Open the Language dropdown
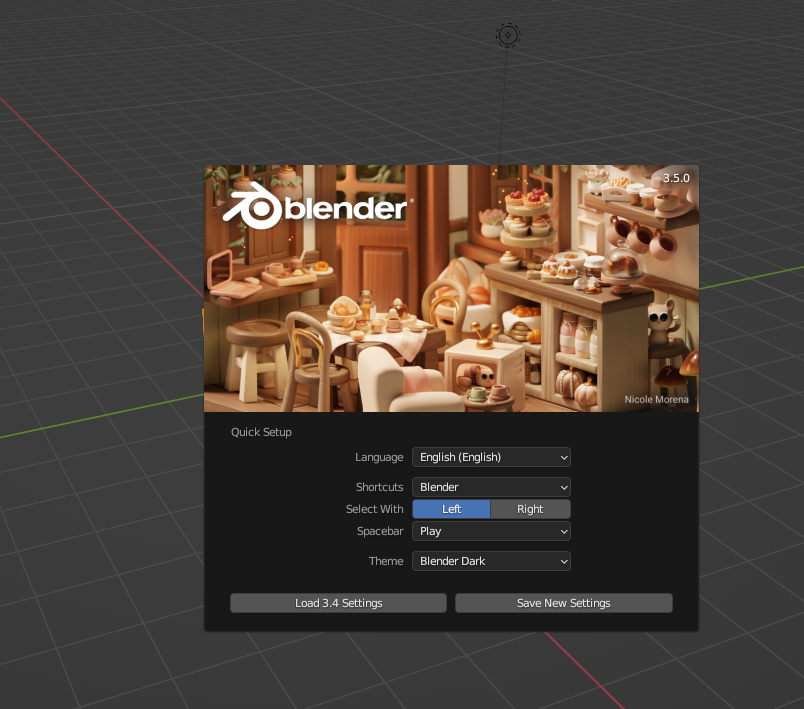This screenshot has height=709, width=804. pyautogui.click(x=491, y=457)
